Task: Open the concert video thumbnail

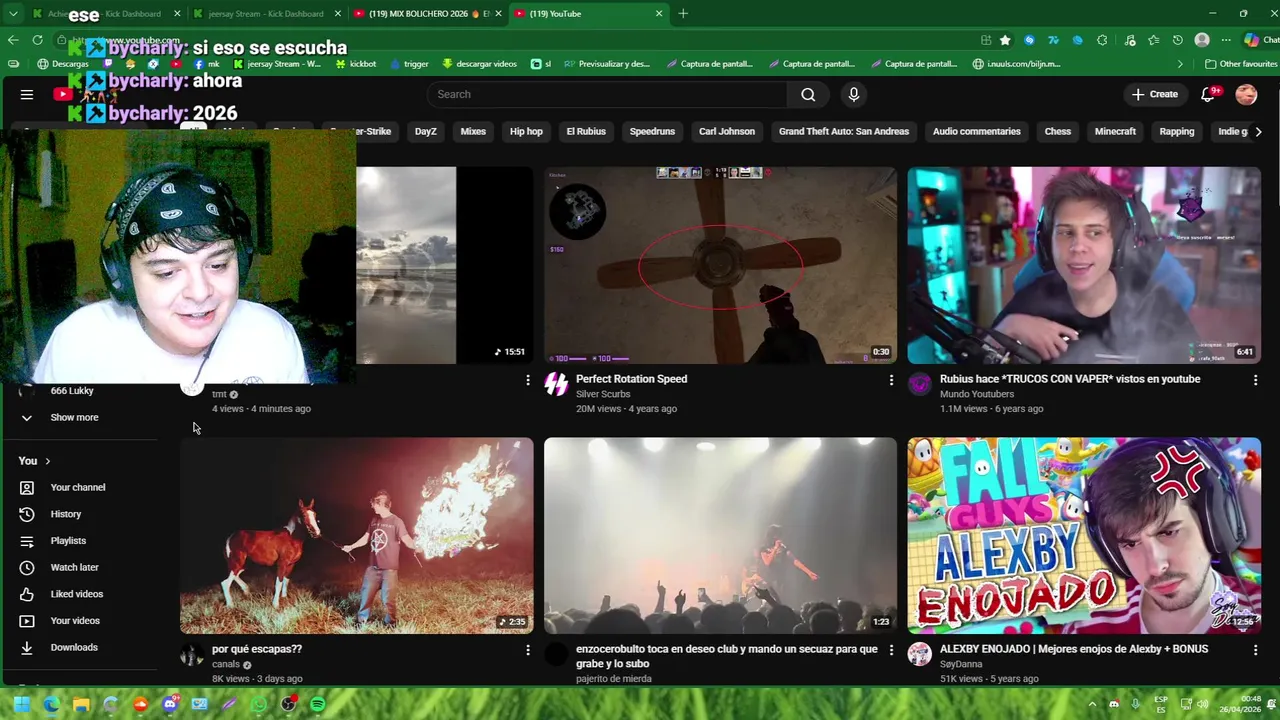Action: (720, 535)
